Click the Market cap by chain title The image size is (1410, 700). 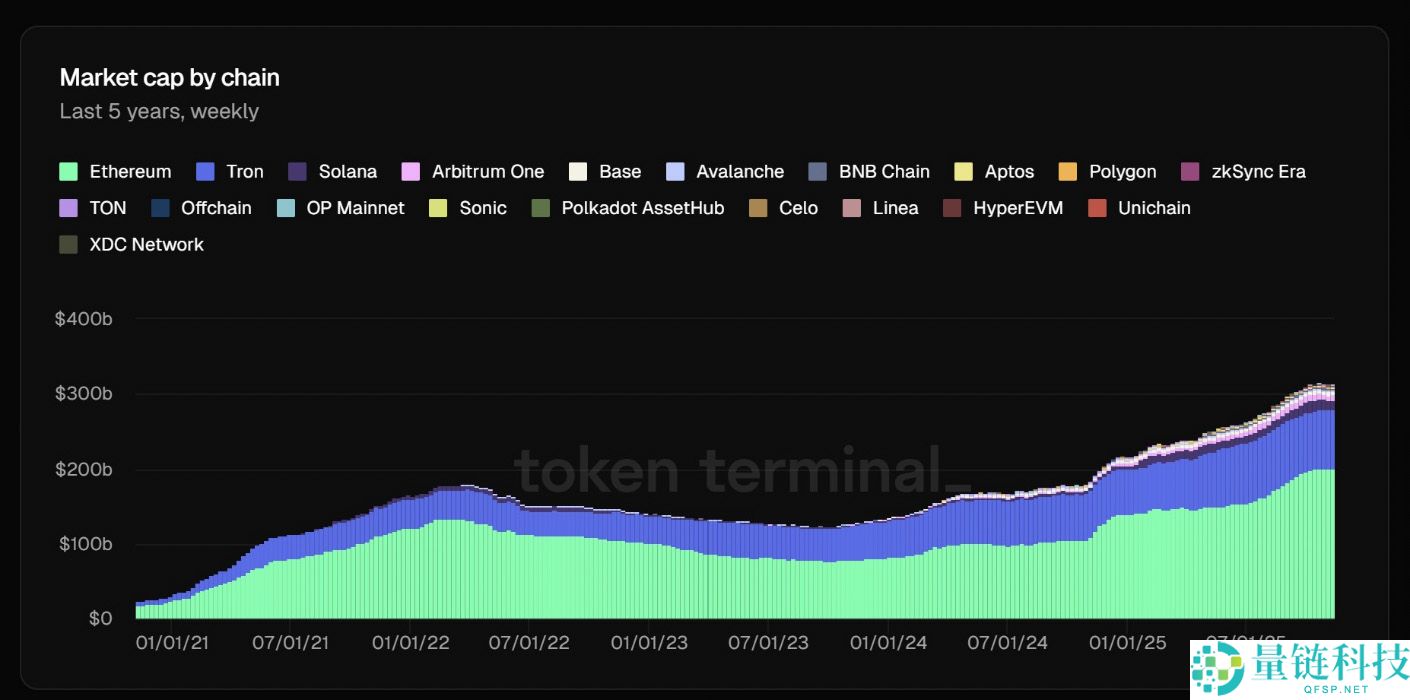point(169,78)
